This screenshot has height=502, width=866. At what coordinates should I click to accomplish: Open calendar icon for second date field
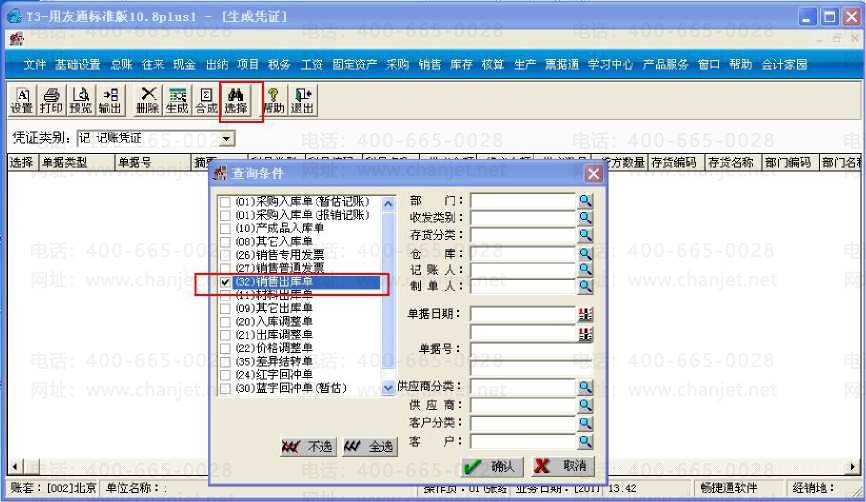point(585,334)
